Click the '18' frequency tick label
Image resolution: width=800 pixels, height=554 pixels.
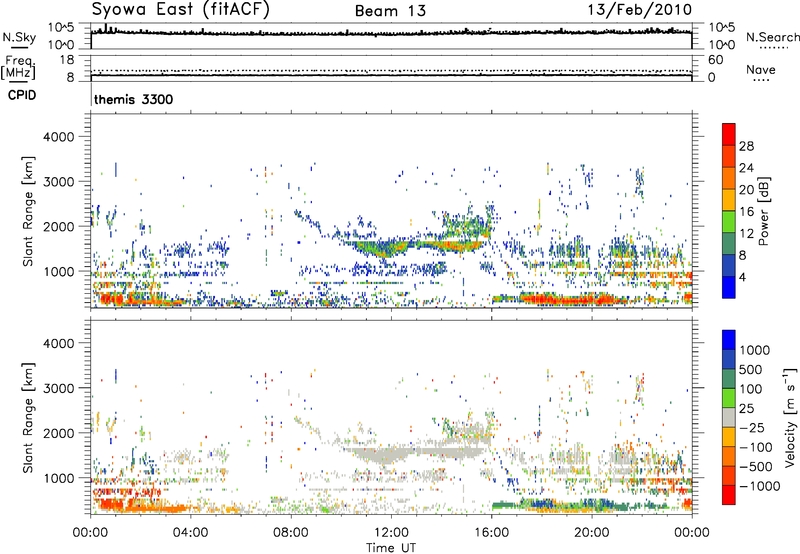(x=67, y=60)
